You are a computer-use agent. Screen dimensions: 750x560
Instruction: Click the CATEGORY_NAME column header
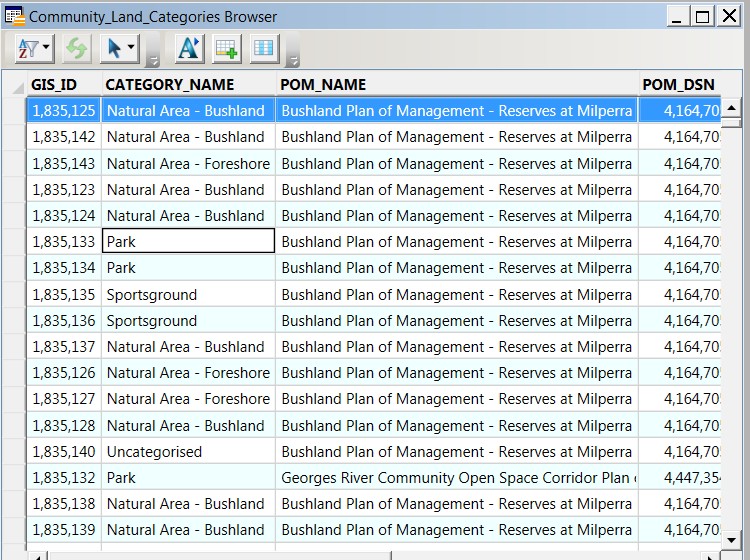(170, 85)
